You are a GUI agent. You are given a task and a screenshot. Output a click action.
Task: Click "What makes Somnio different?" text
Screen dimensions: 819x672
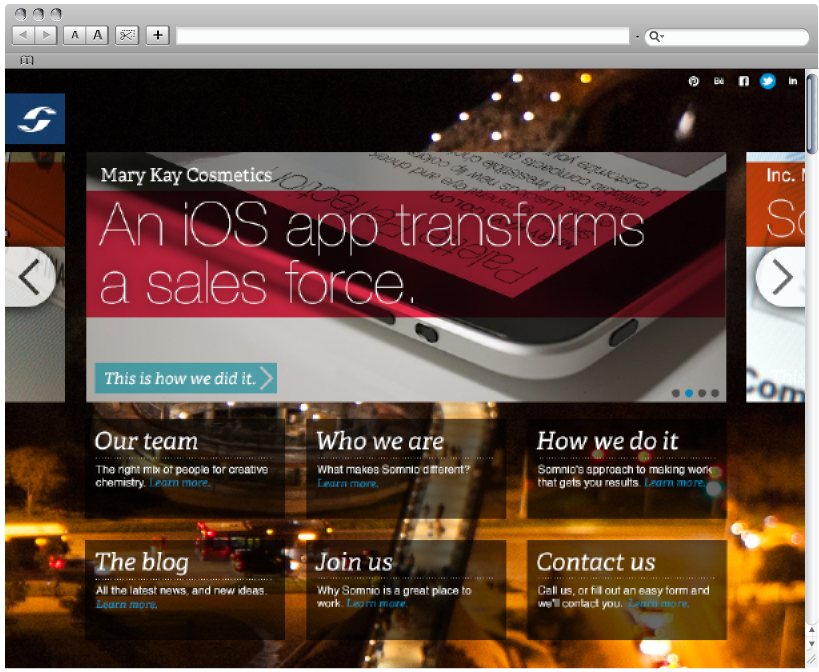pos(393,469)
